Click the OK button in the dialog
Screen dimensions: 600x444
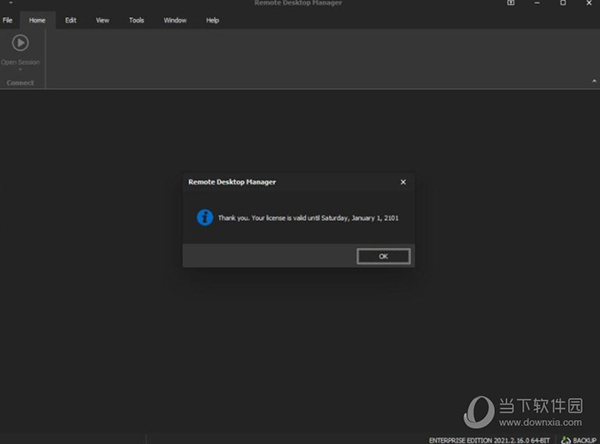[x=383, y=256]
